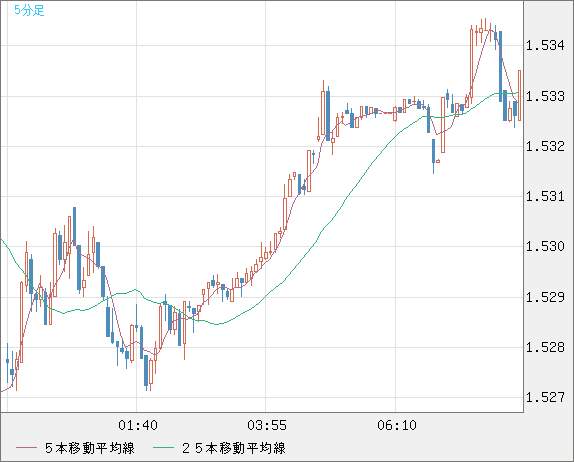Click the 06:10 time axis label

[397, 425]
